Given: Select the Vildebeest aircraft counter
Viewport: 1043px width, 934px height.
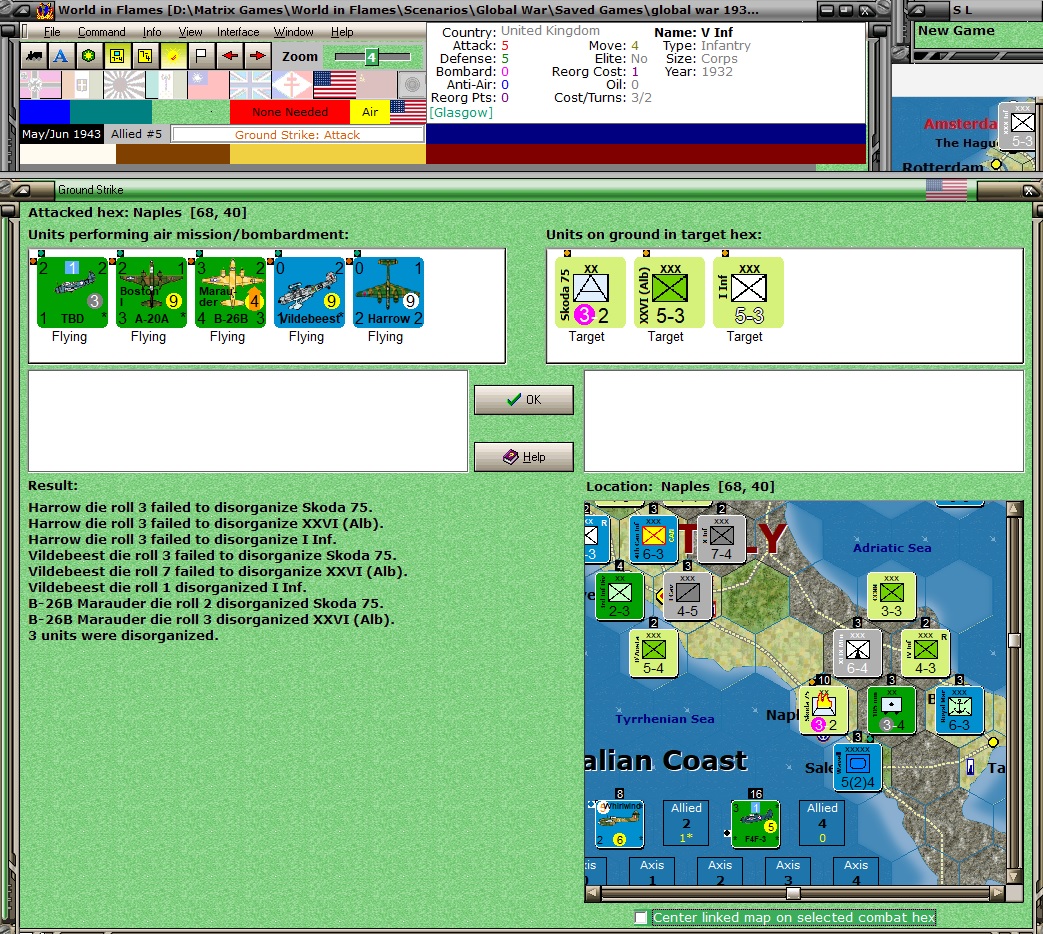Looking at the screenshot, I should pyautogui.click(x=309, y=293).
